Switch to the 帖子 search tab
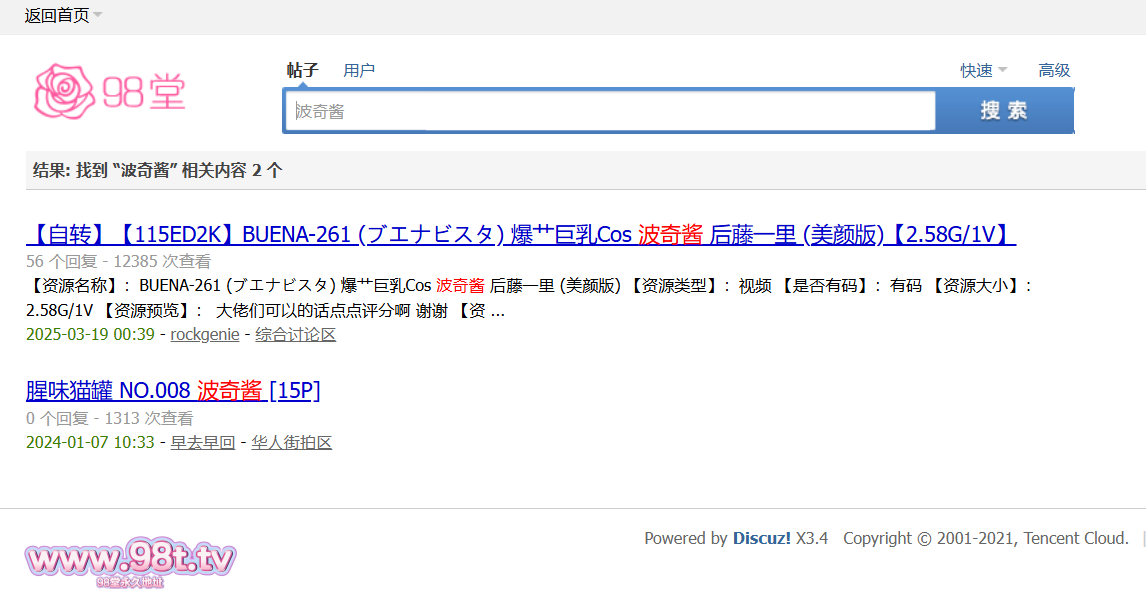Screen dimensions: 1146x597 click(302, 70)
